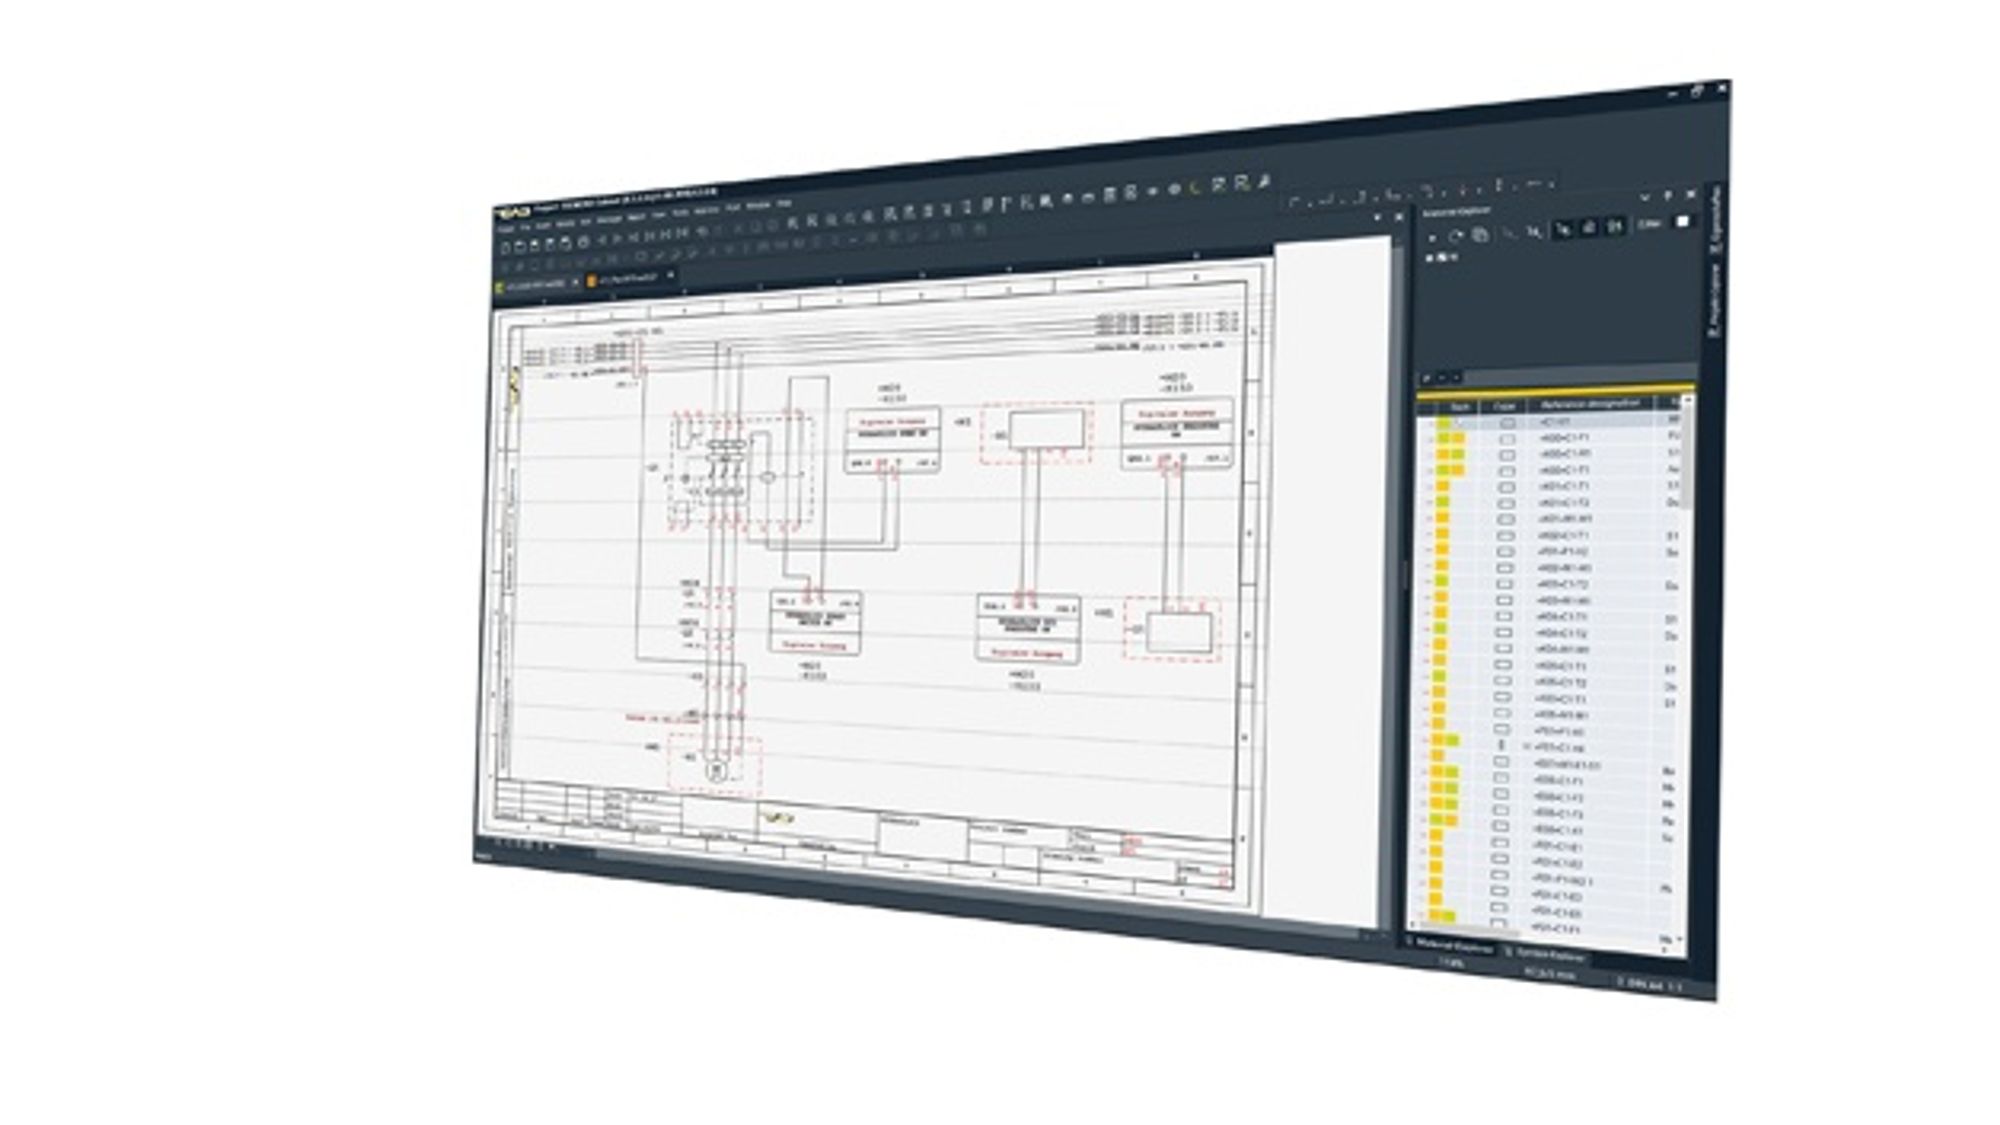Select the motor symbol at schematic bottom

click(x=715, y=770)
